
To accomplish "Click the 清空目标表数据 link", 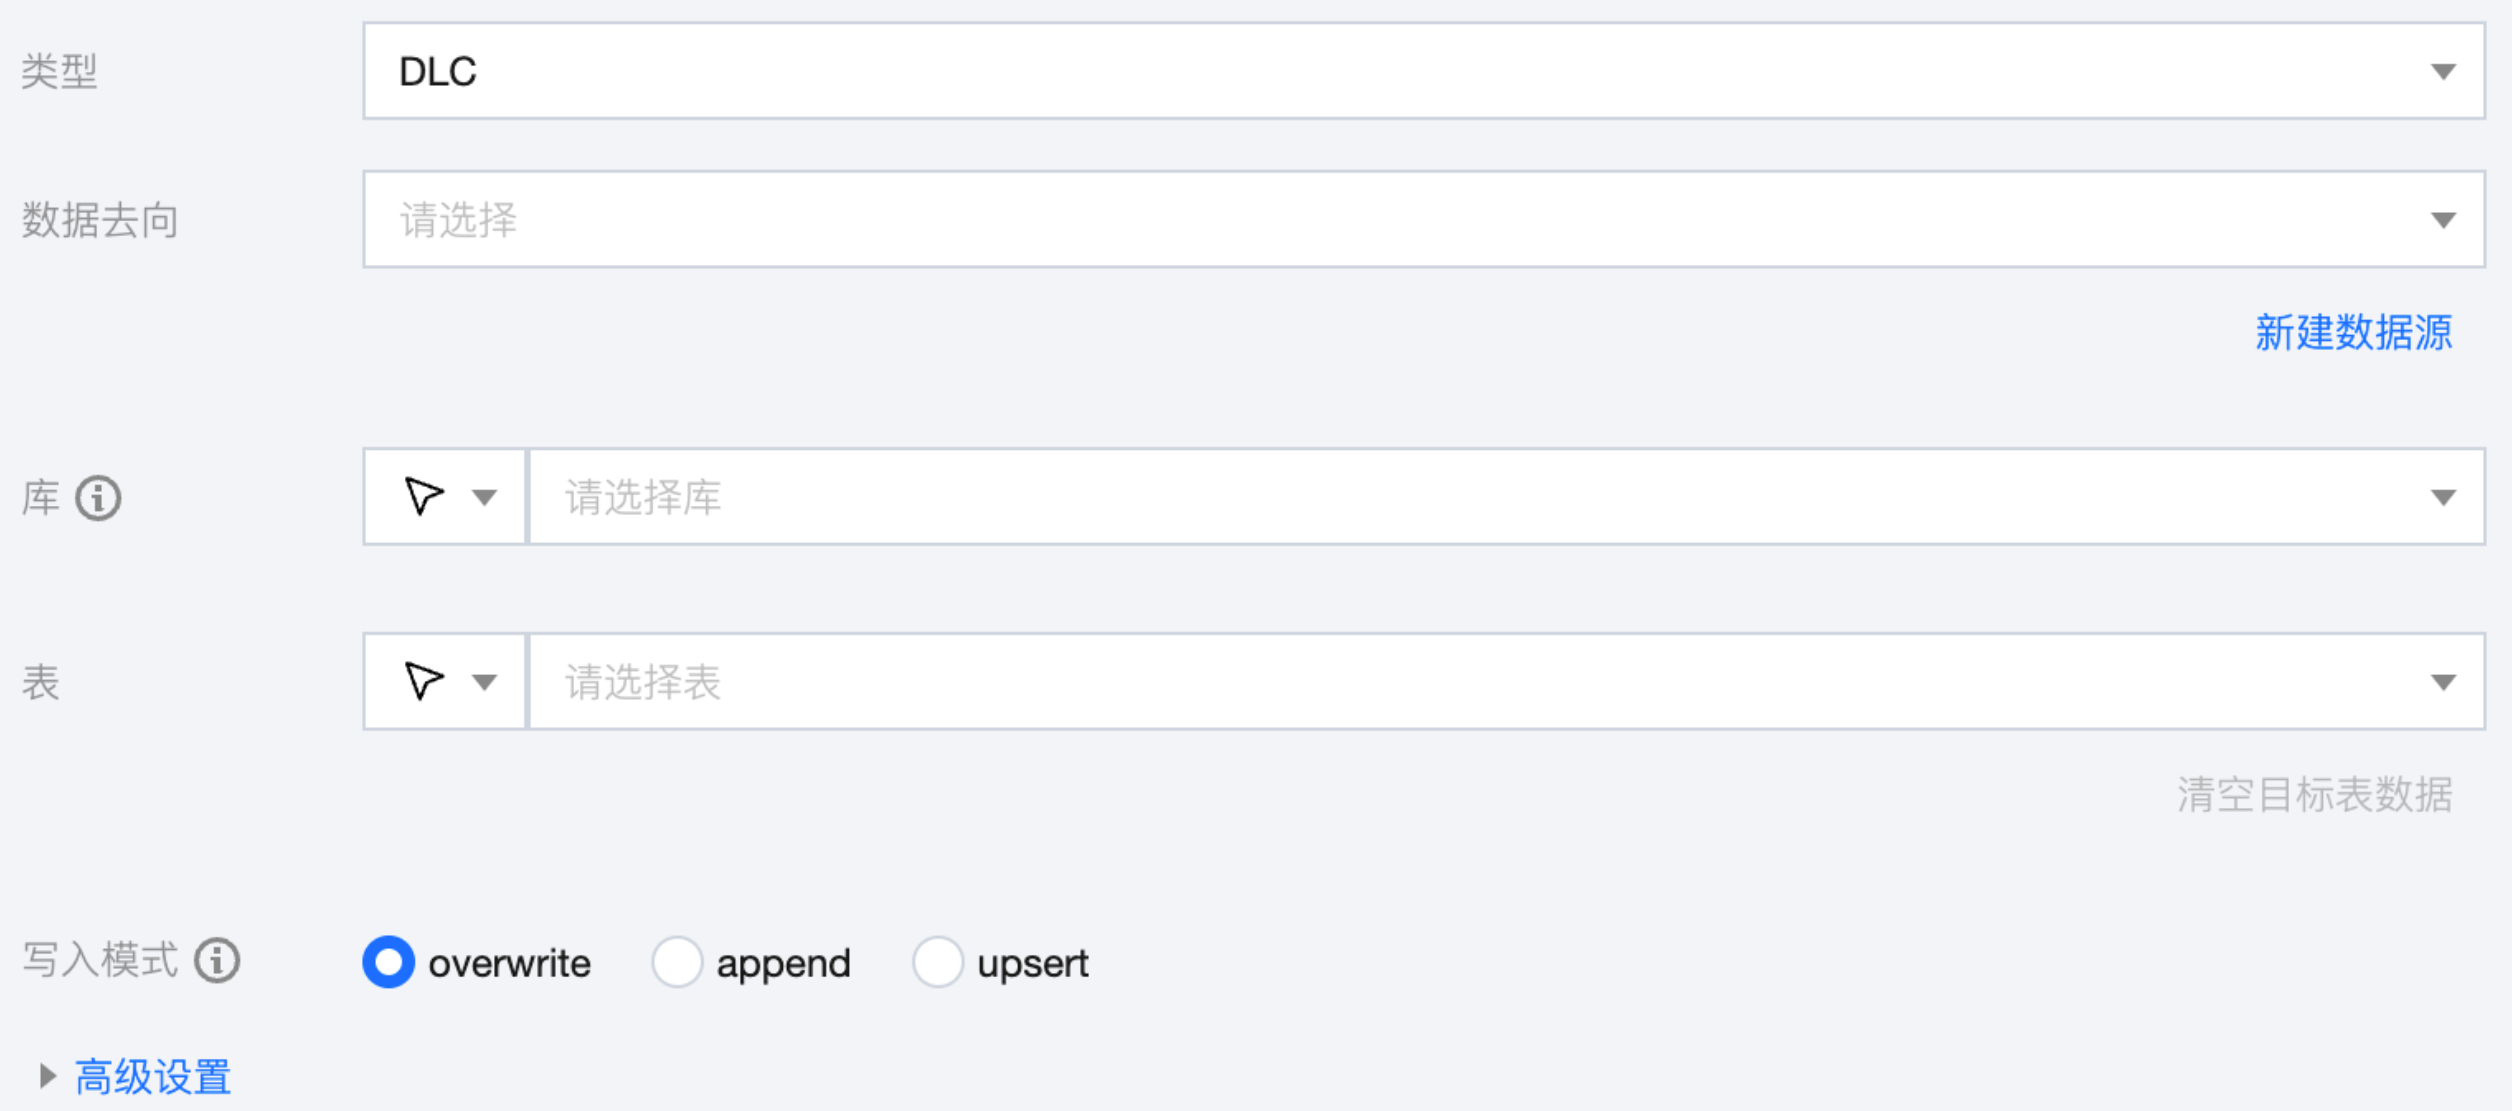I will coord(2314,795).
